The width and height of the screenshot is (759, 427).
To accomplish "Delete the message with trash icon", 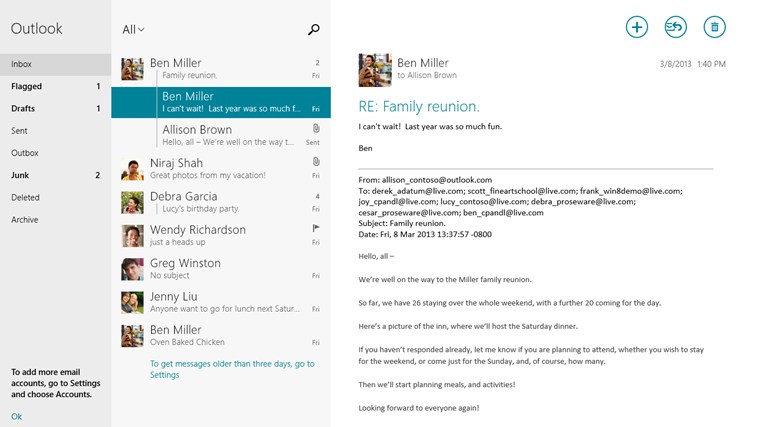I will tap(714, 27).
